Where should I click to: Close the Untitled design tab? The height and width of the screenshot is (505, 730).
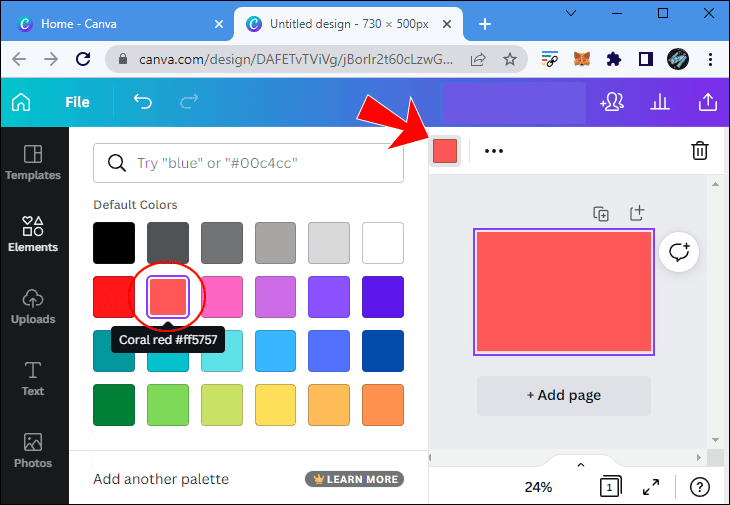[x=446, y=24]
